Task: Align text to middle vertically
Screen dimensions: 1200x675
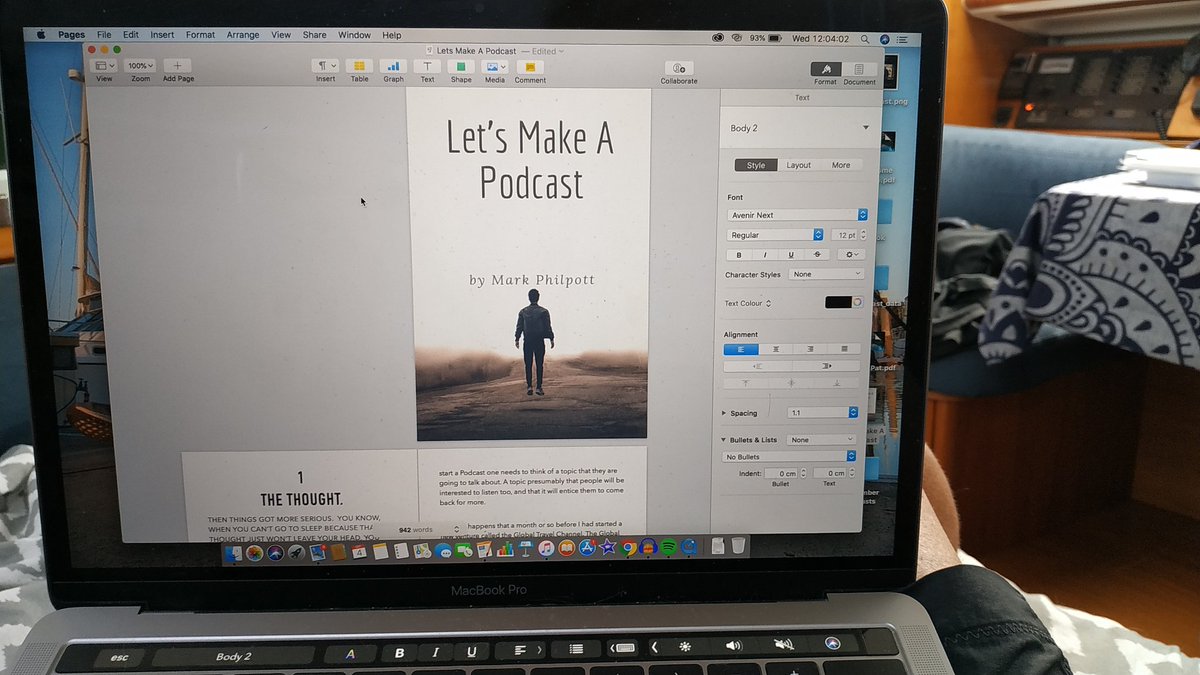Action: point(791,383)
